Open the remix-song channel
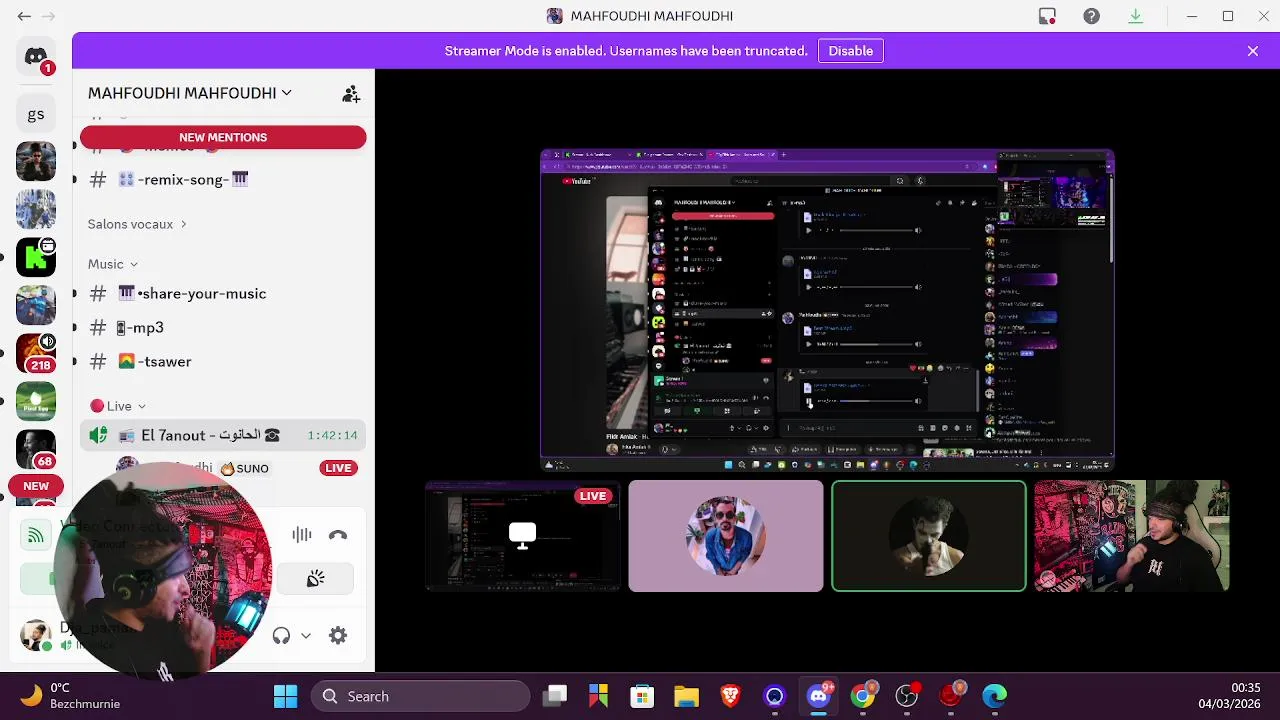This screenshot has width=1280, height=720. tap(223, 179)
